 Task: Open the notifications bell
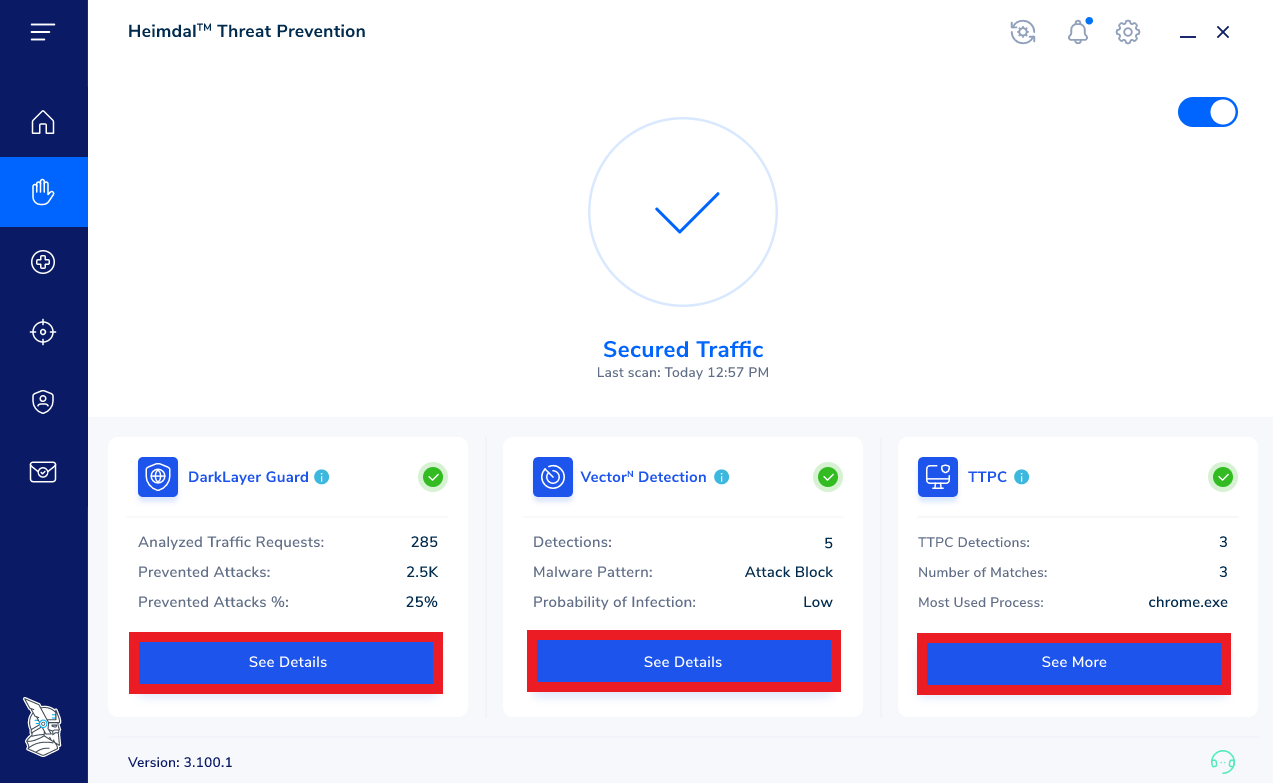coord(1078,32)
